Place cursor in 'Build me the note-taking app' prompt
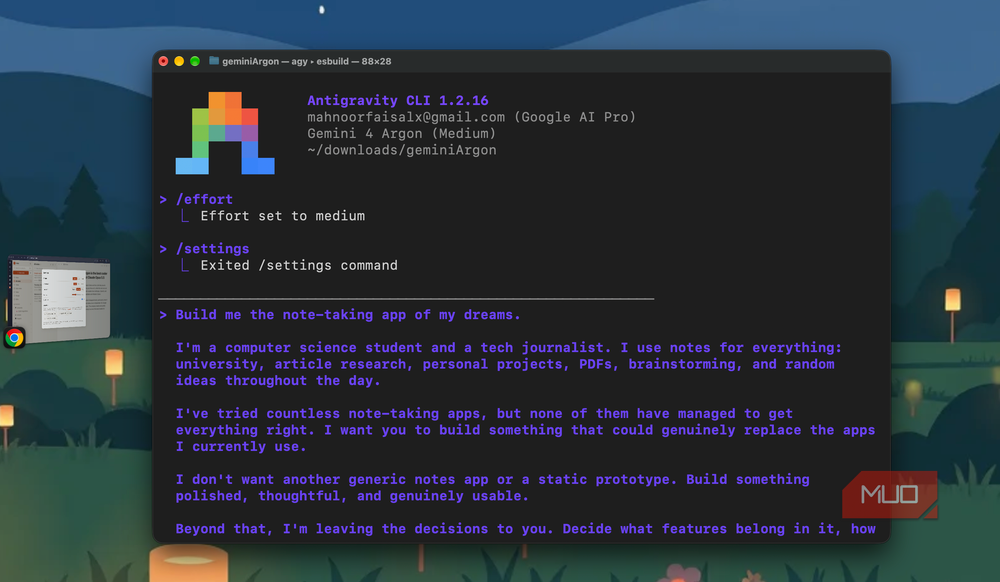Screen dimensions: 1000x582 [348, 315]
